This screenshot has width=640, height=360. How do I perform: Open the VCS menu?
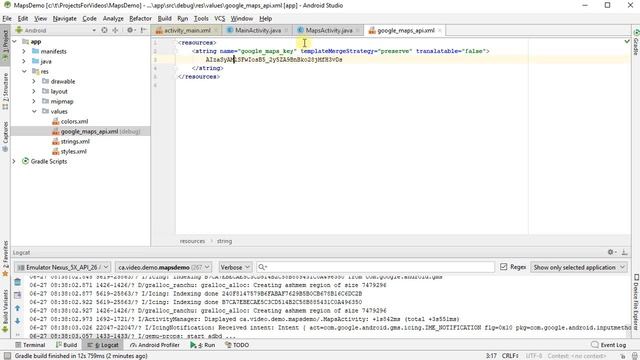point(220,18)
